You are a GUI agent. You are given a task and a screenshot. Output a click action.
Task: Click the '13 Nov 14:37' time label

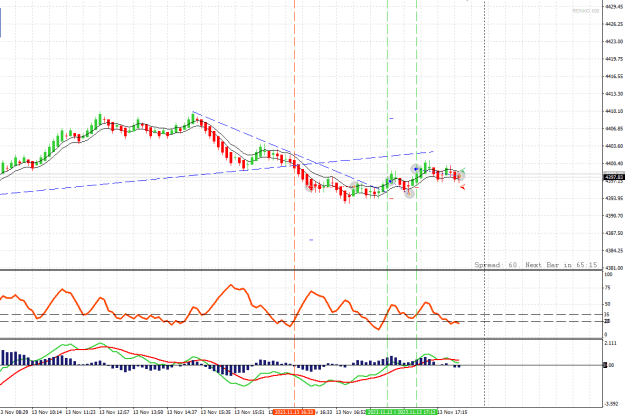(182, 412)
